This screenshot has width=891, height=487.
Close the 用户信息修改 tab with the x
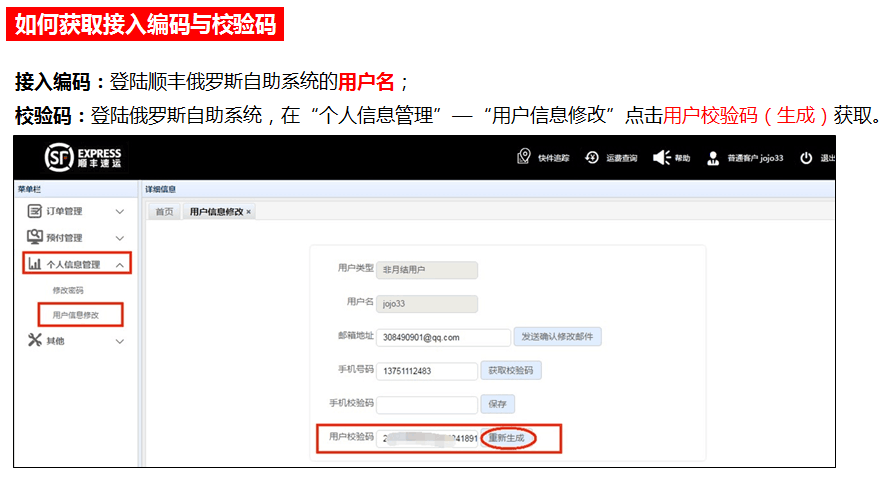248,212
